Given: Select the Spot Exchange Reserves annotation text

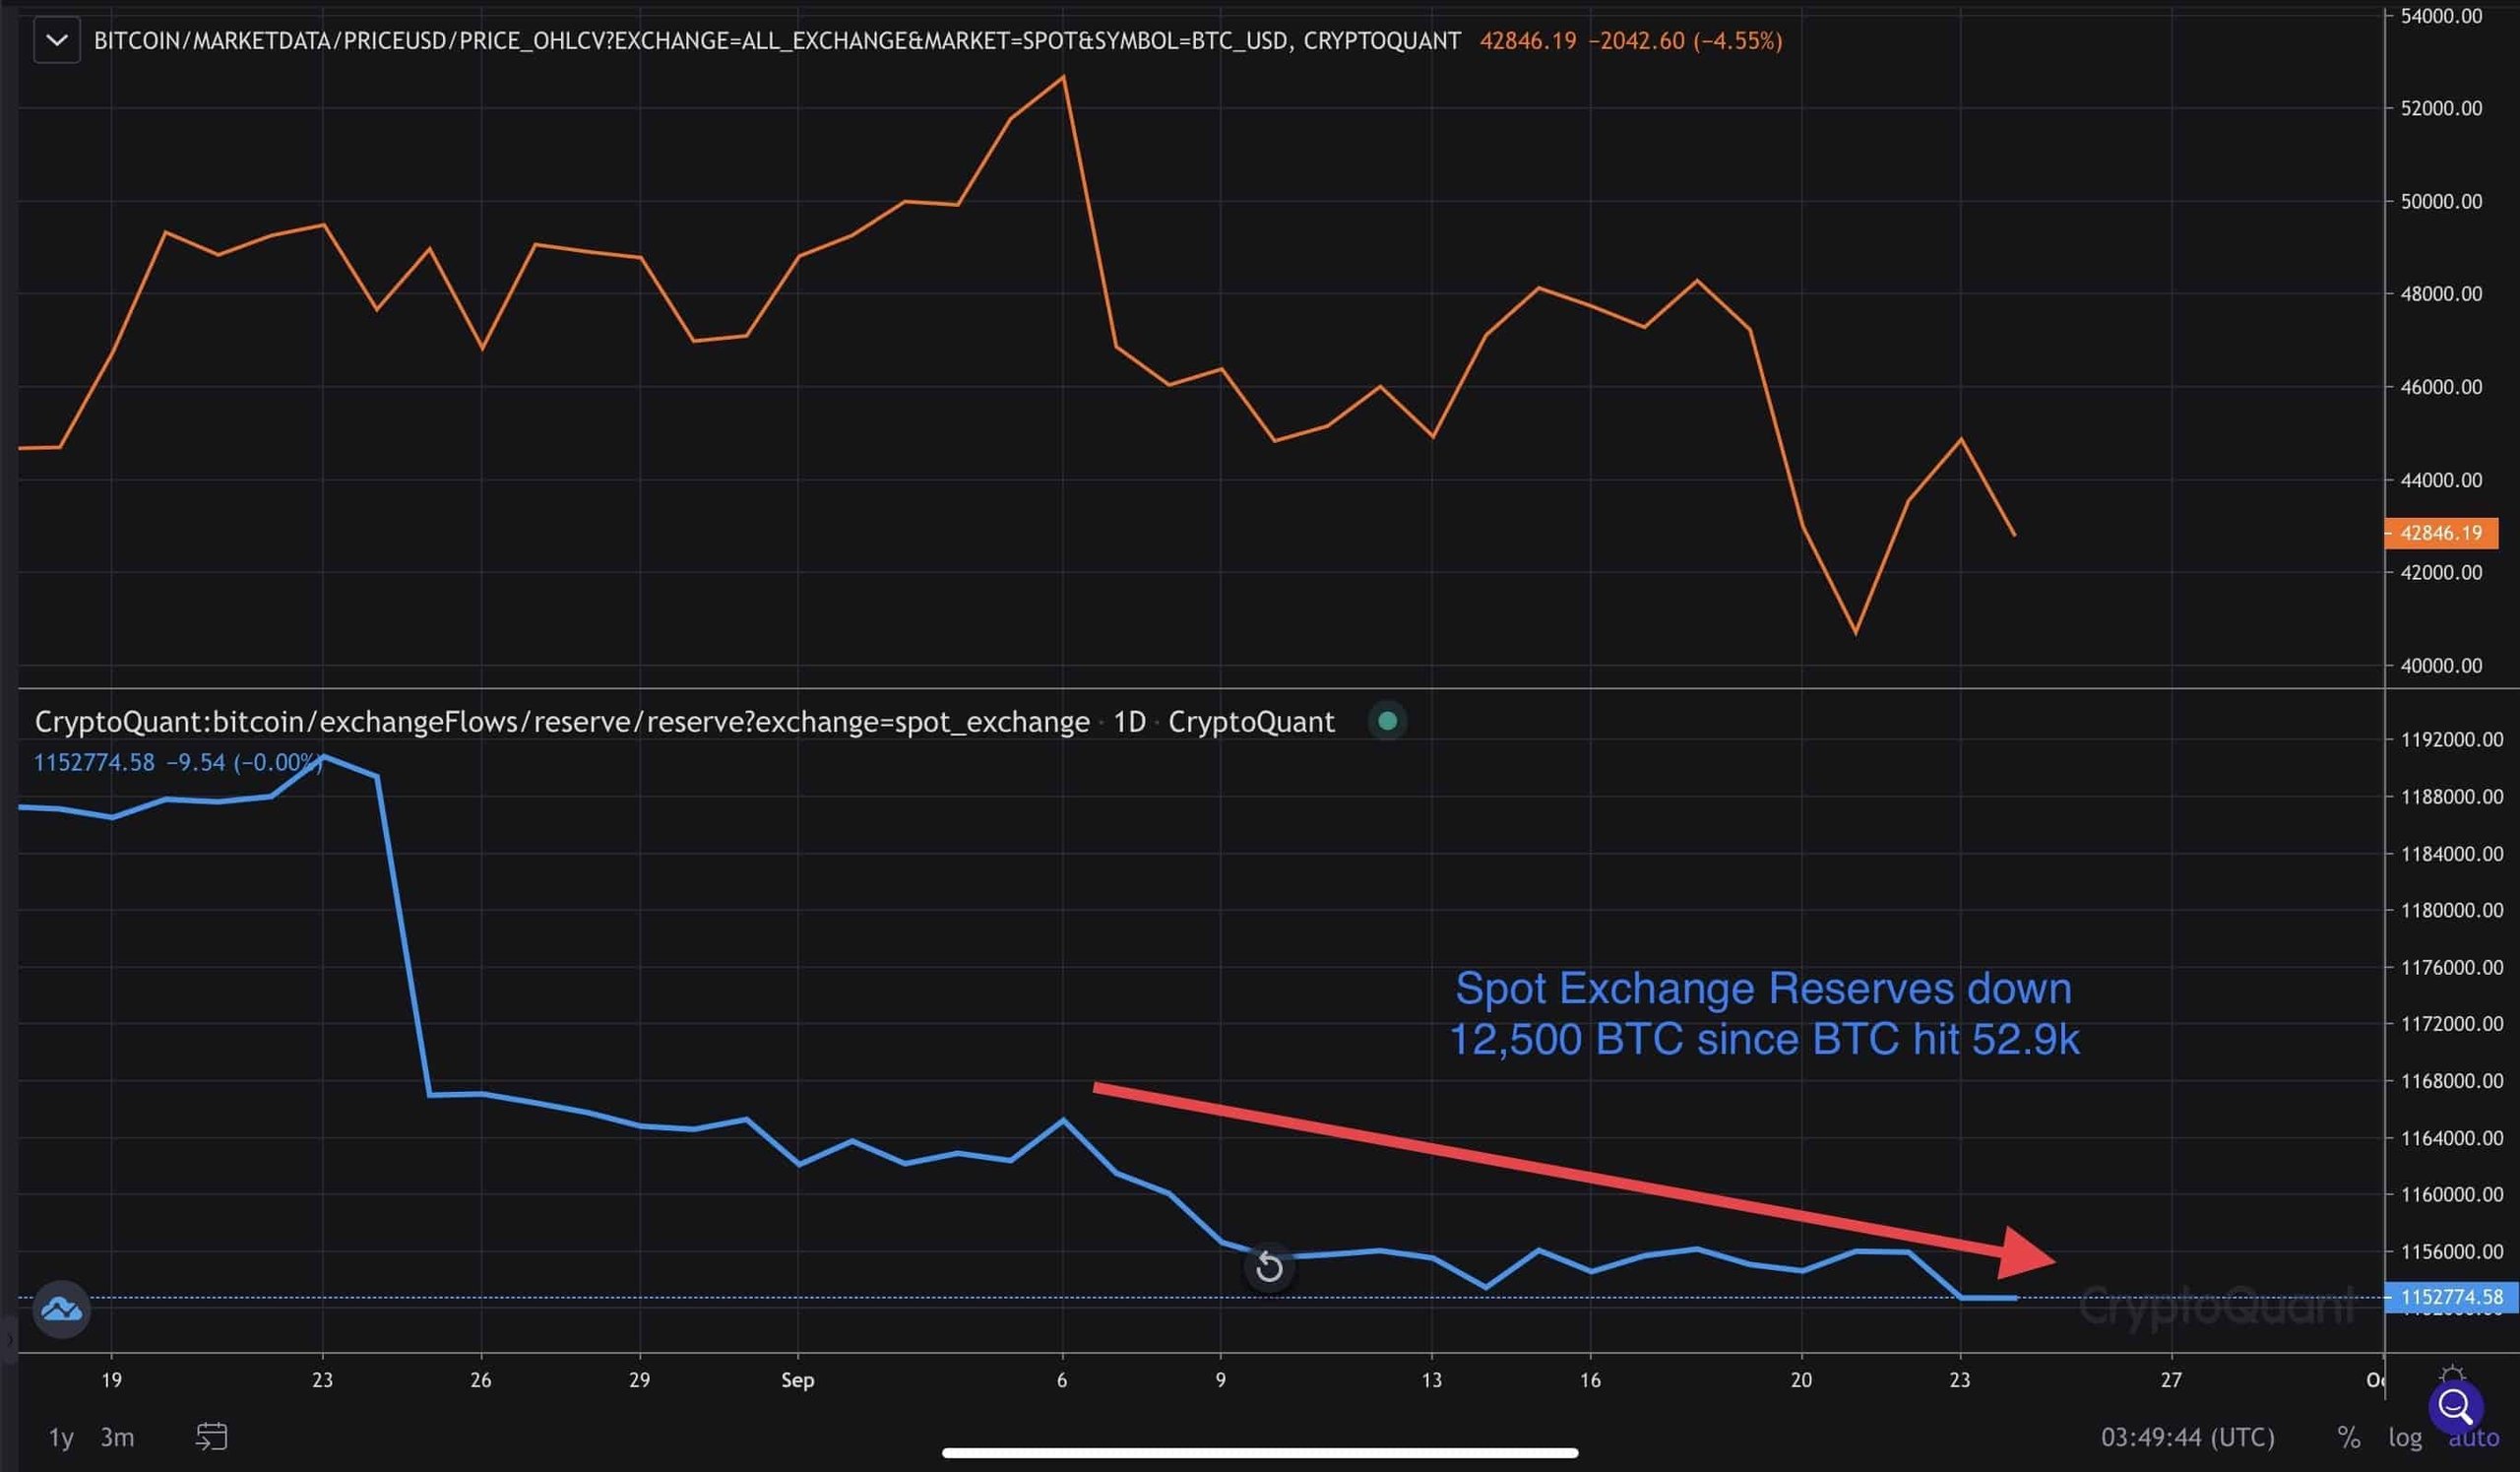Looking at the screenshot, I should [x=1764, y=1014].
